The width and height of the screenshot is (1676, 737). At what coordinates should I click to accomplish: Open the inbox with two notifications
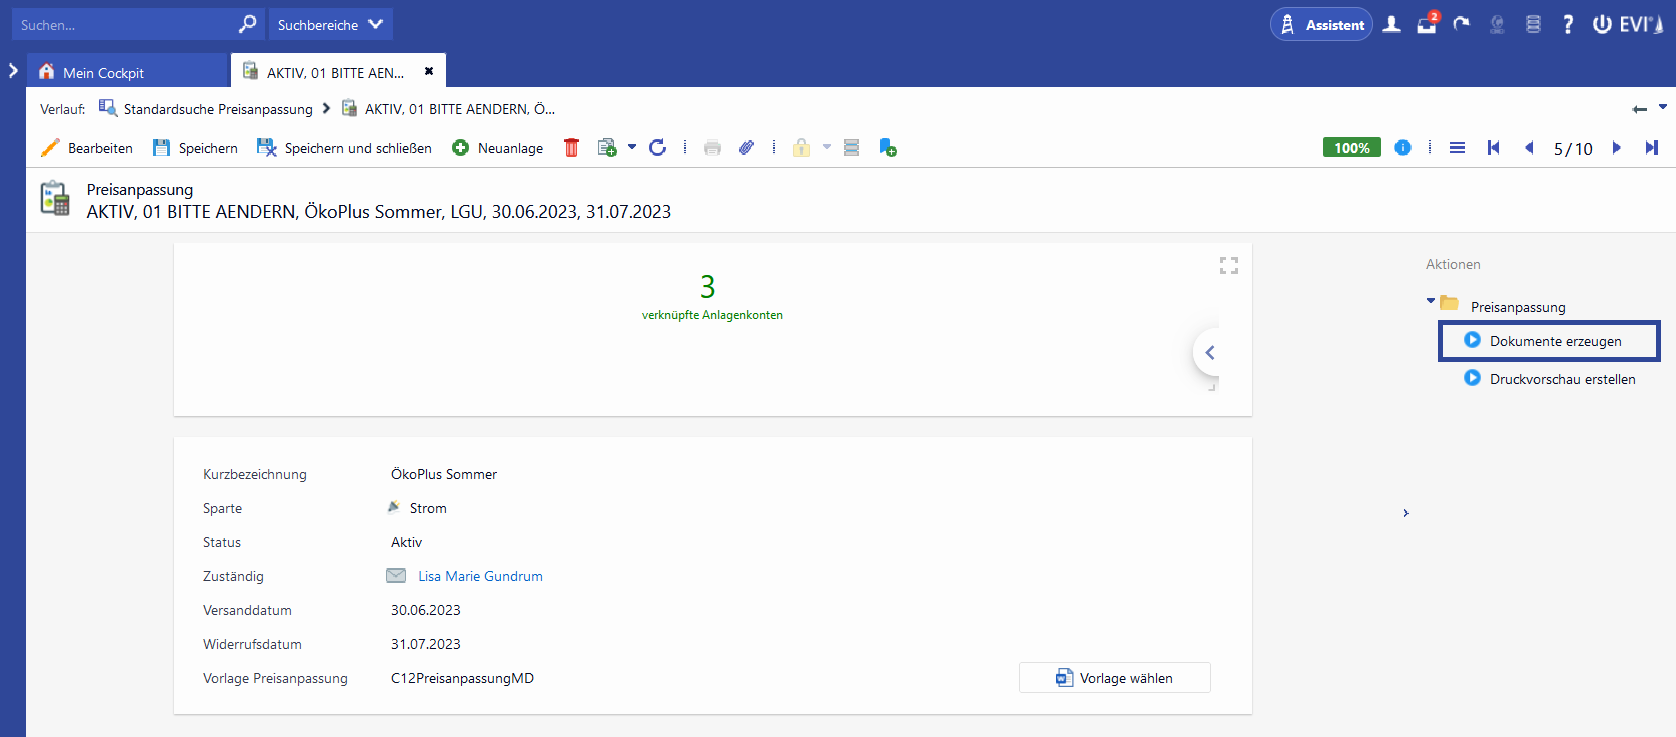1427,25
